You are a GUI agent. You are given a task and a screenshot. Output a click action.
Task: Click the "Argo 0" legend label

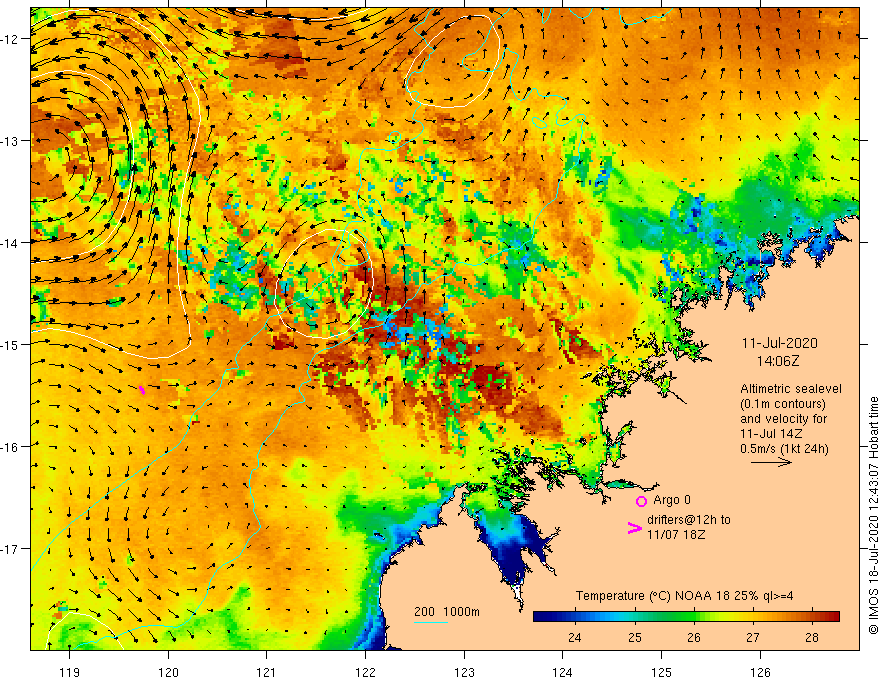[672, 500]
